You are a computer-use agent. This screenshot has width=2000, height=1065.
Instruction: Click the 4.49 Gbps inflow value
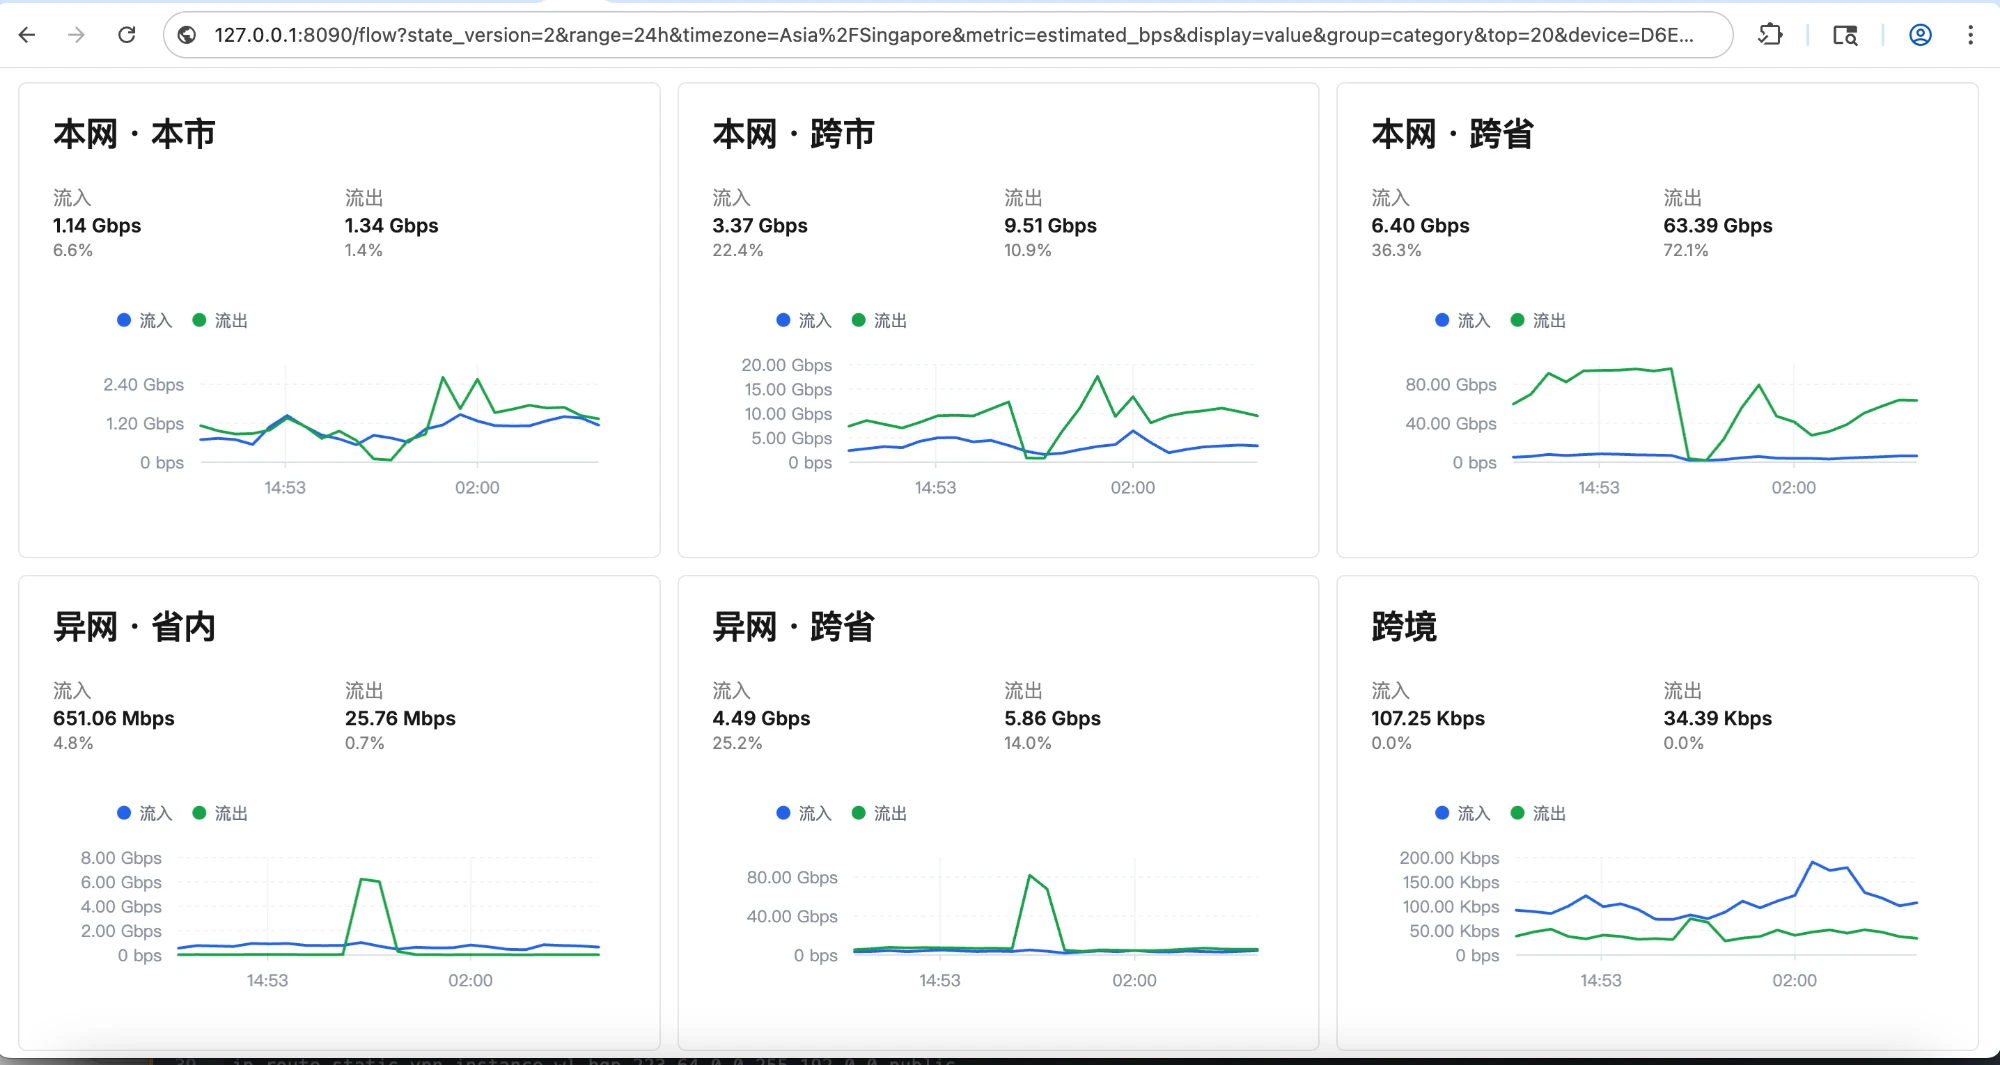[761, 719]
